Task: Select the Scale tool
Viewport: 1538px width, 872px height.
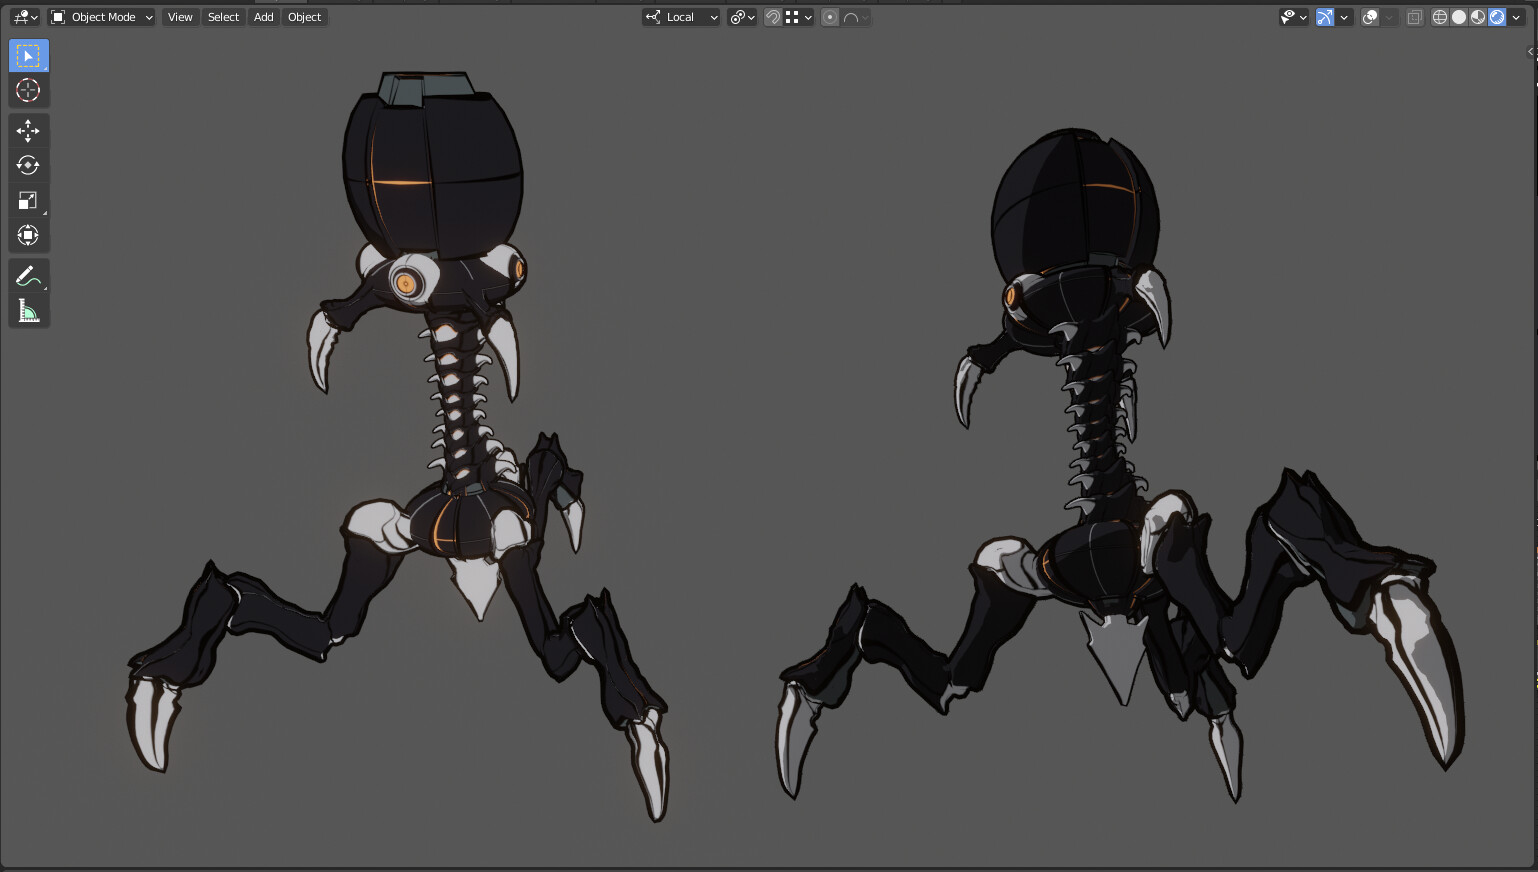Action: point(28,200)
